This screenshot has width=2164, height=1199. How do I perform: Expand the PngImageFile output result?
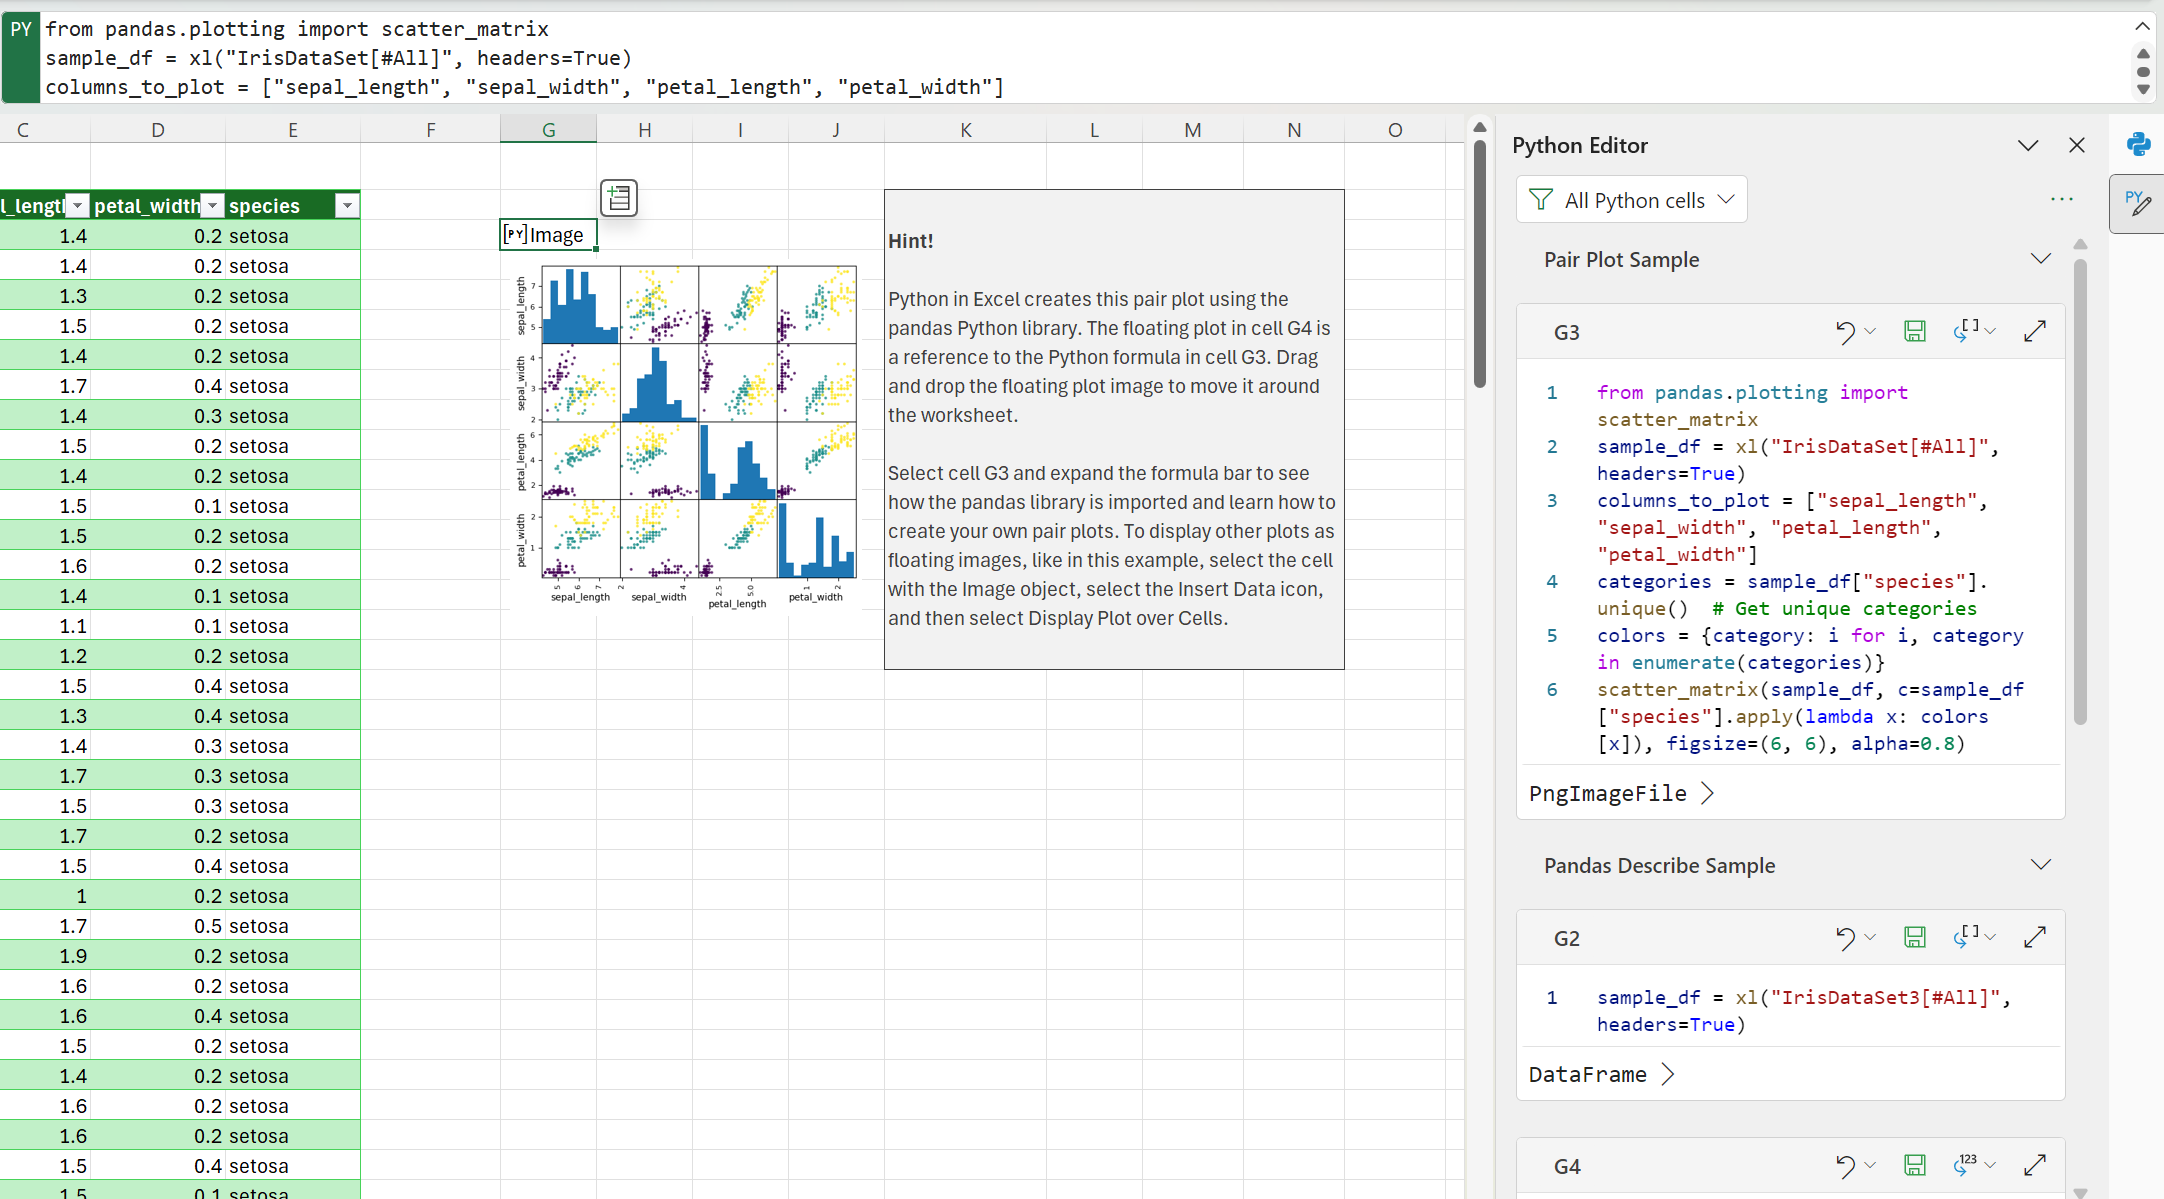[1706, 793]
